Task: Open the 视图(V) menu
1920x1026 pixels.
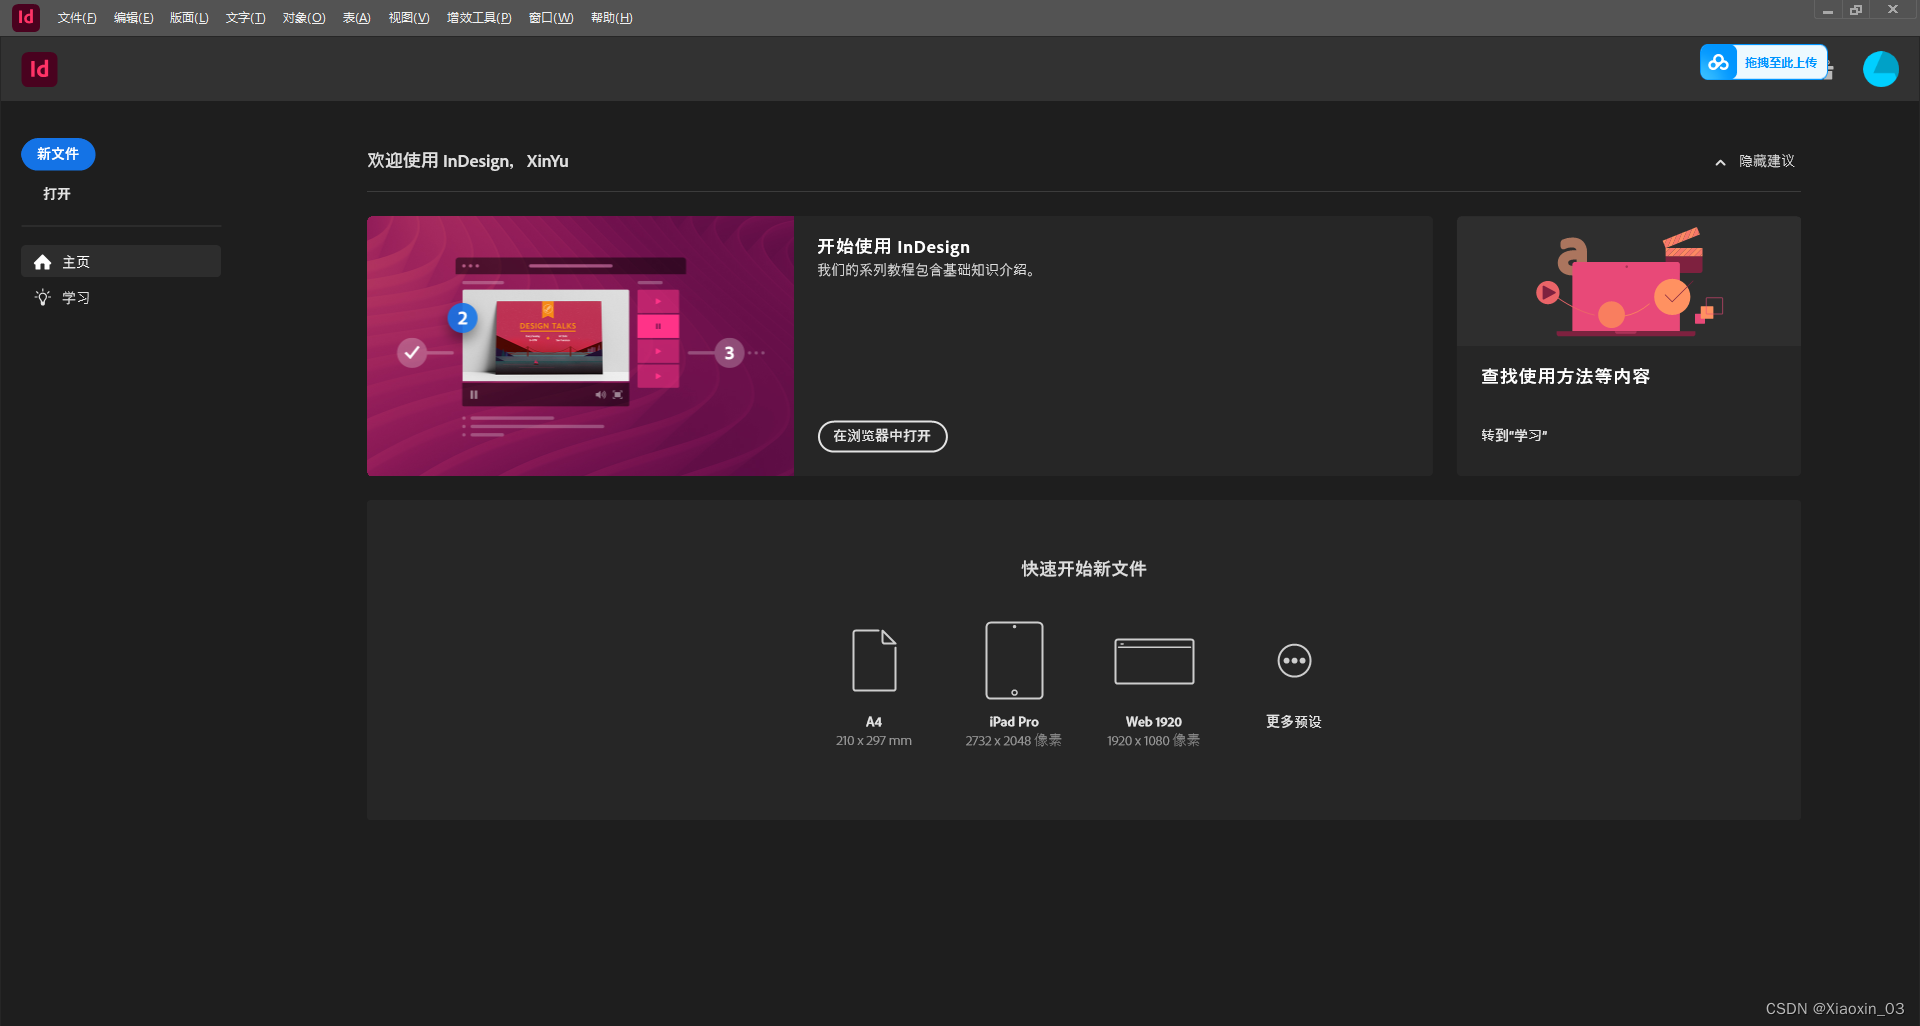Action: [x=409, y=18]
